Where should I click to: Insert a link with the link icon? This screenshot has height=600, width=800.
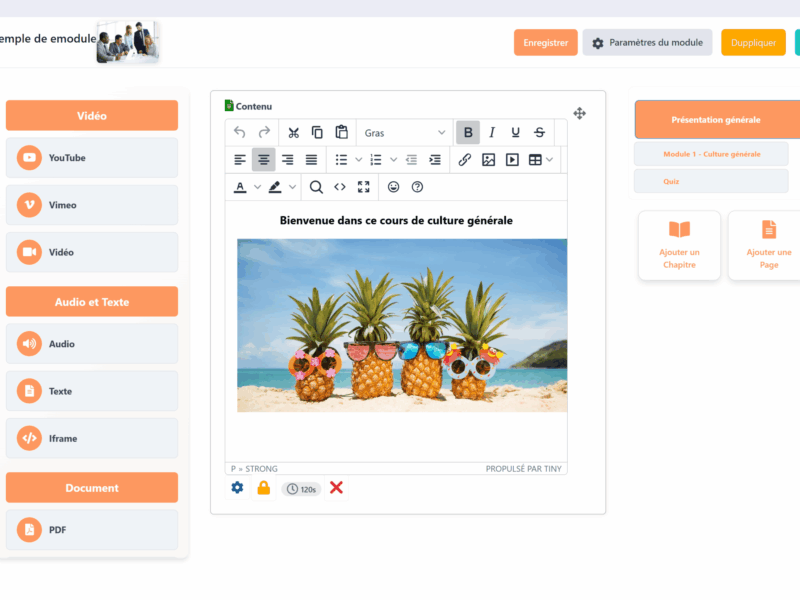[x=463, y=160]
